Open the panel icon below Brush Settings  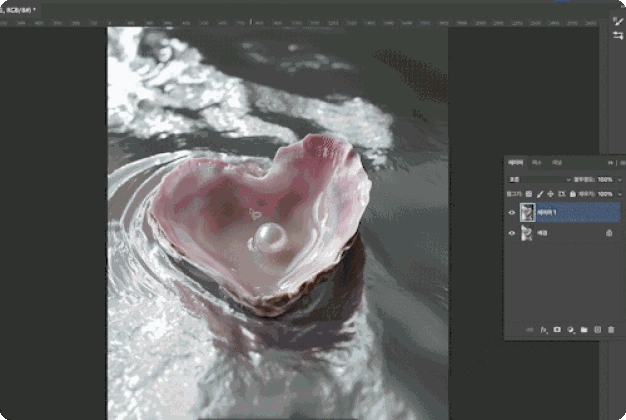[x=618, y=36]
